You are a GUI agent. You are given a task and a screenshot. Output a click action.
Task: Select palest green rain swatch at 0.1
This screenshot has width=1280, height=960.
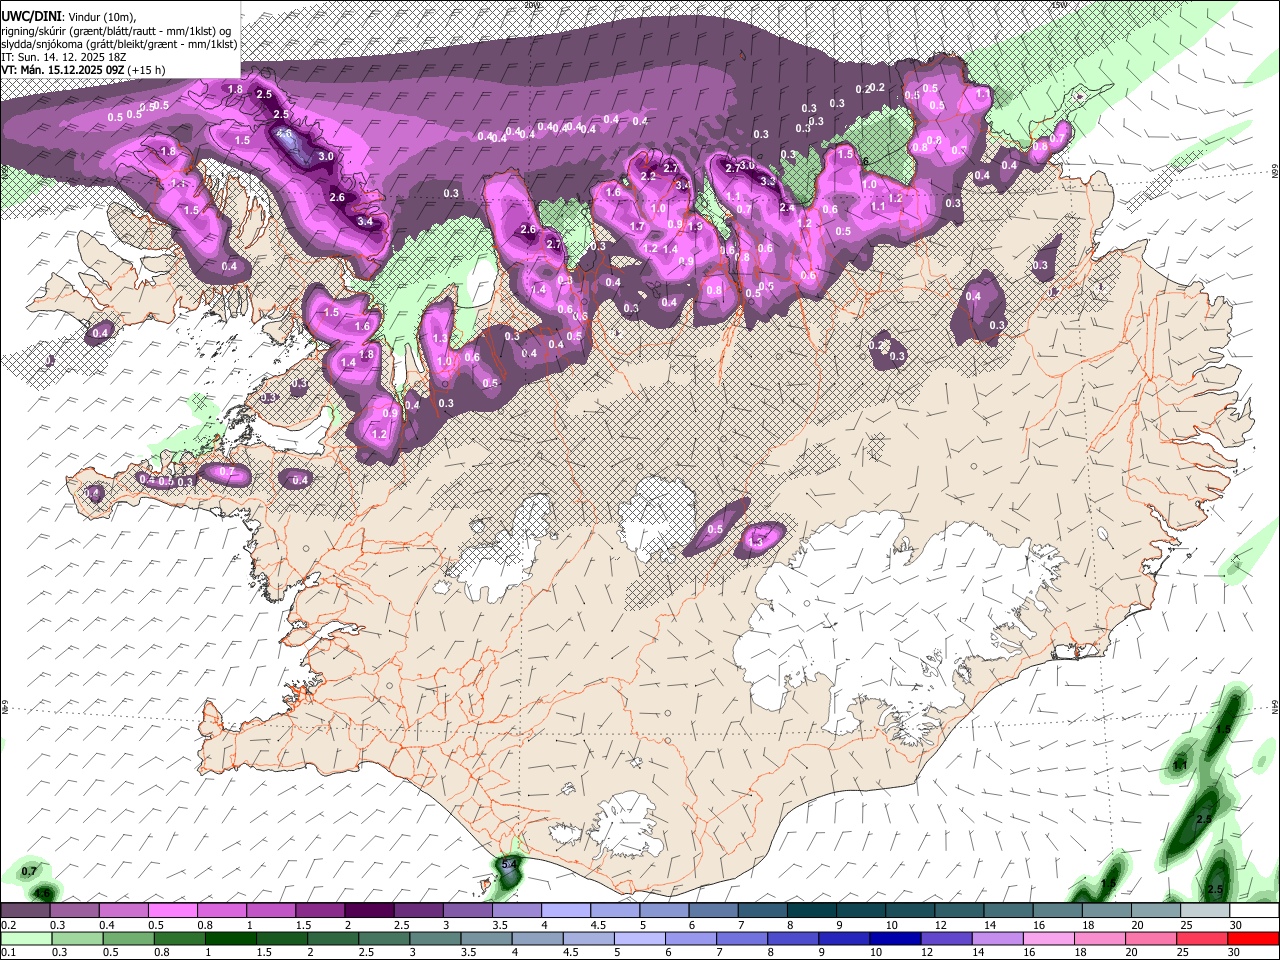[26, 938]
